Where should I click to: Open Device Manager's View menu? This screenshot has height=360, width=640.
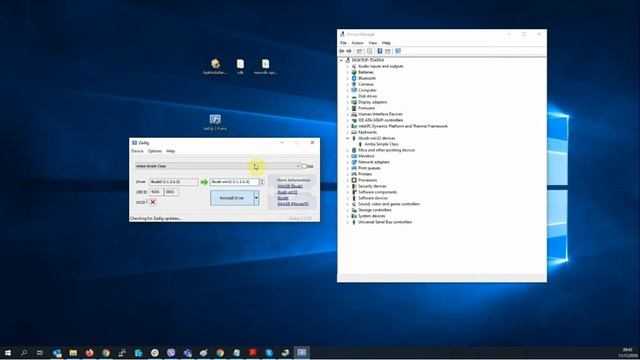pyautogui.click(x=373, y=43)
